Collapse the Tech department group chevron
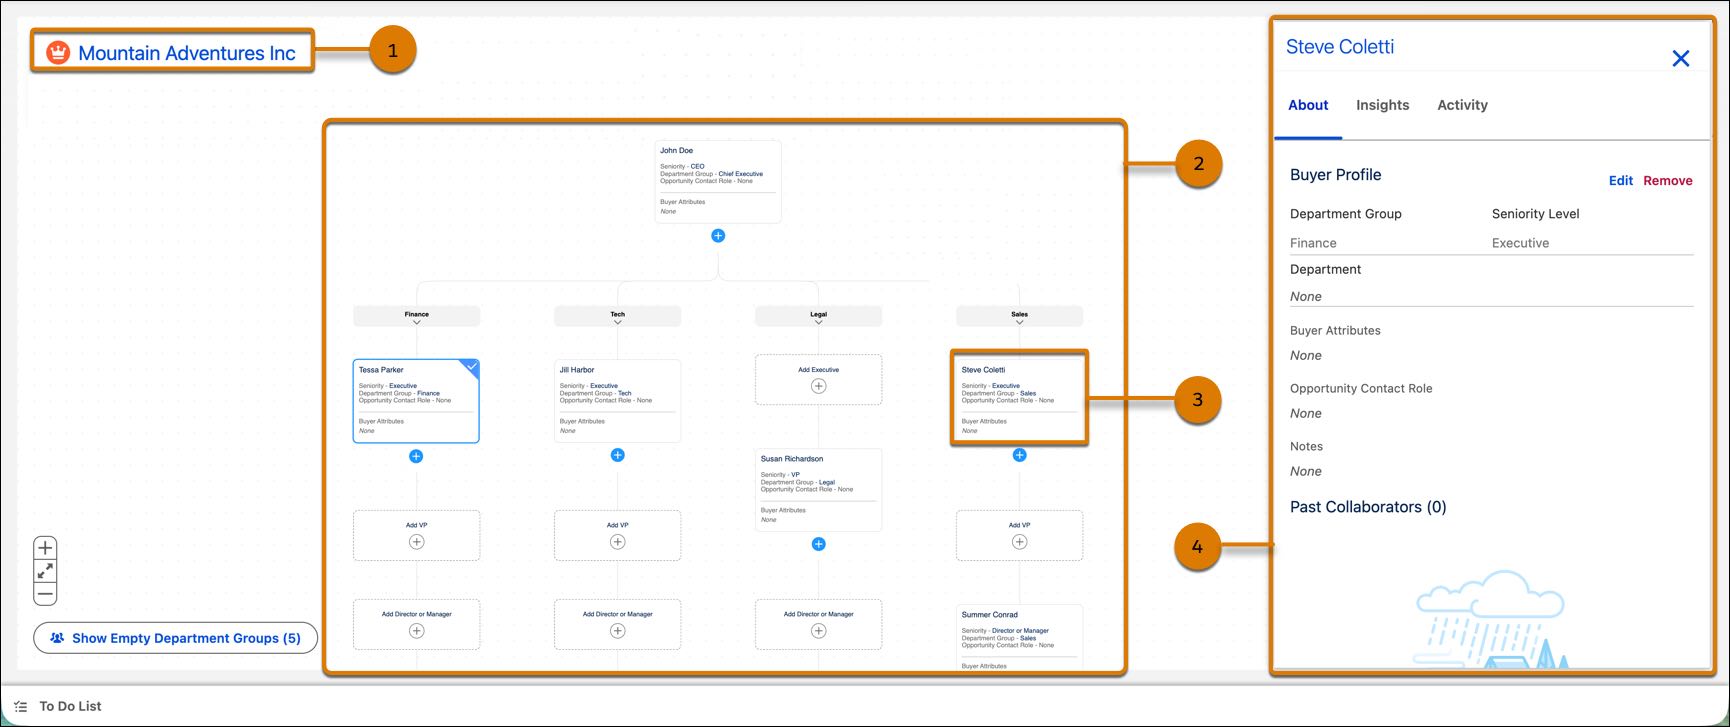Image resolution: width=1730 pixels, height=727 pixels. (x=617, y=322)
